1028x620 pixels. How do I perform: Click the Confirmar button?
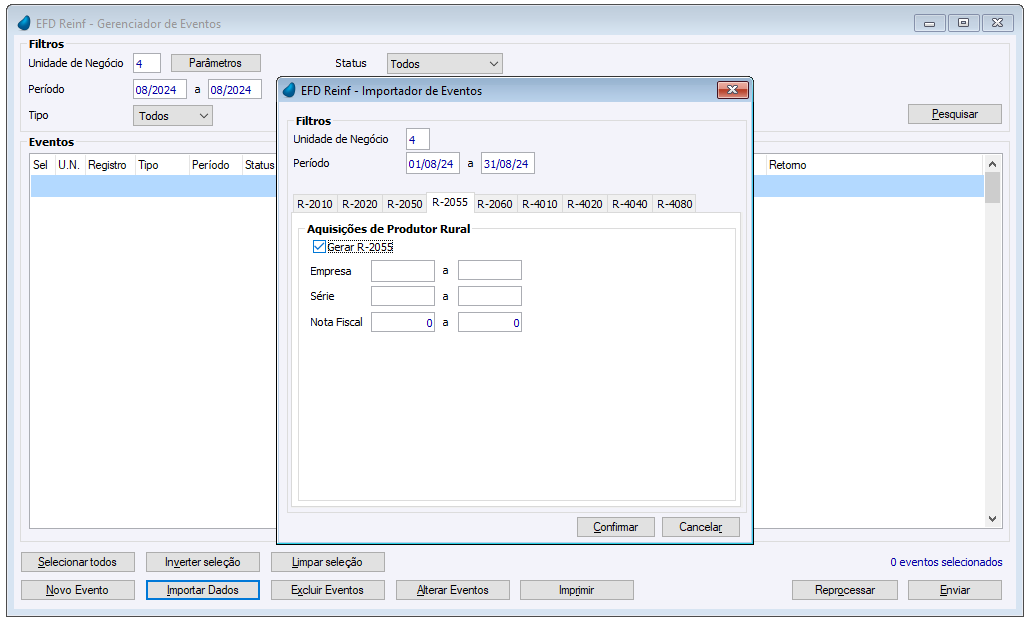[616, 527]
